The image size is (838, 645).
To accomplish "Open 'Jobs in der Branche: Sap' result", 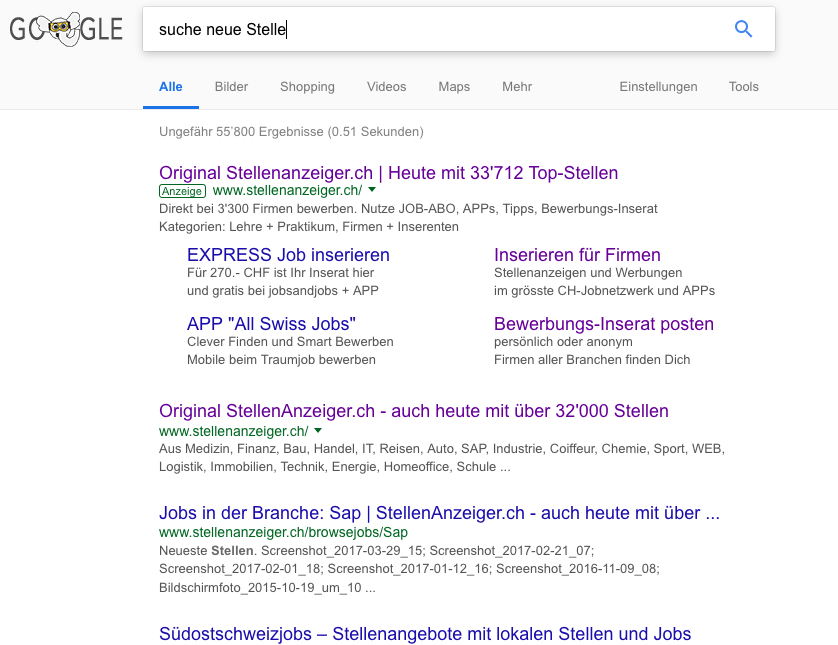I will pyautogui.click(x=439, y=513).
